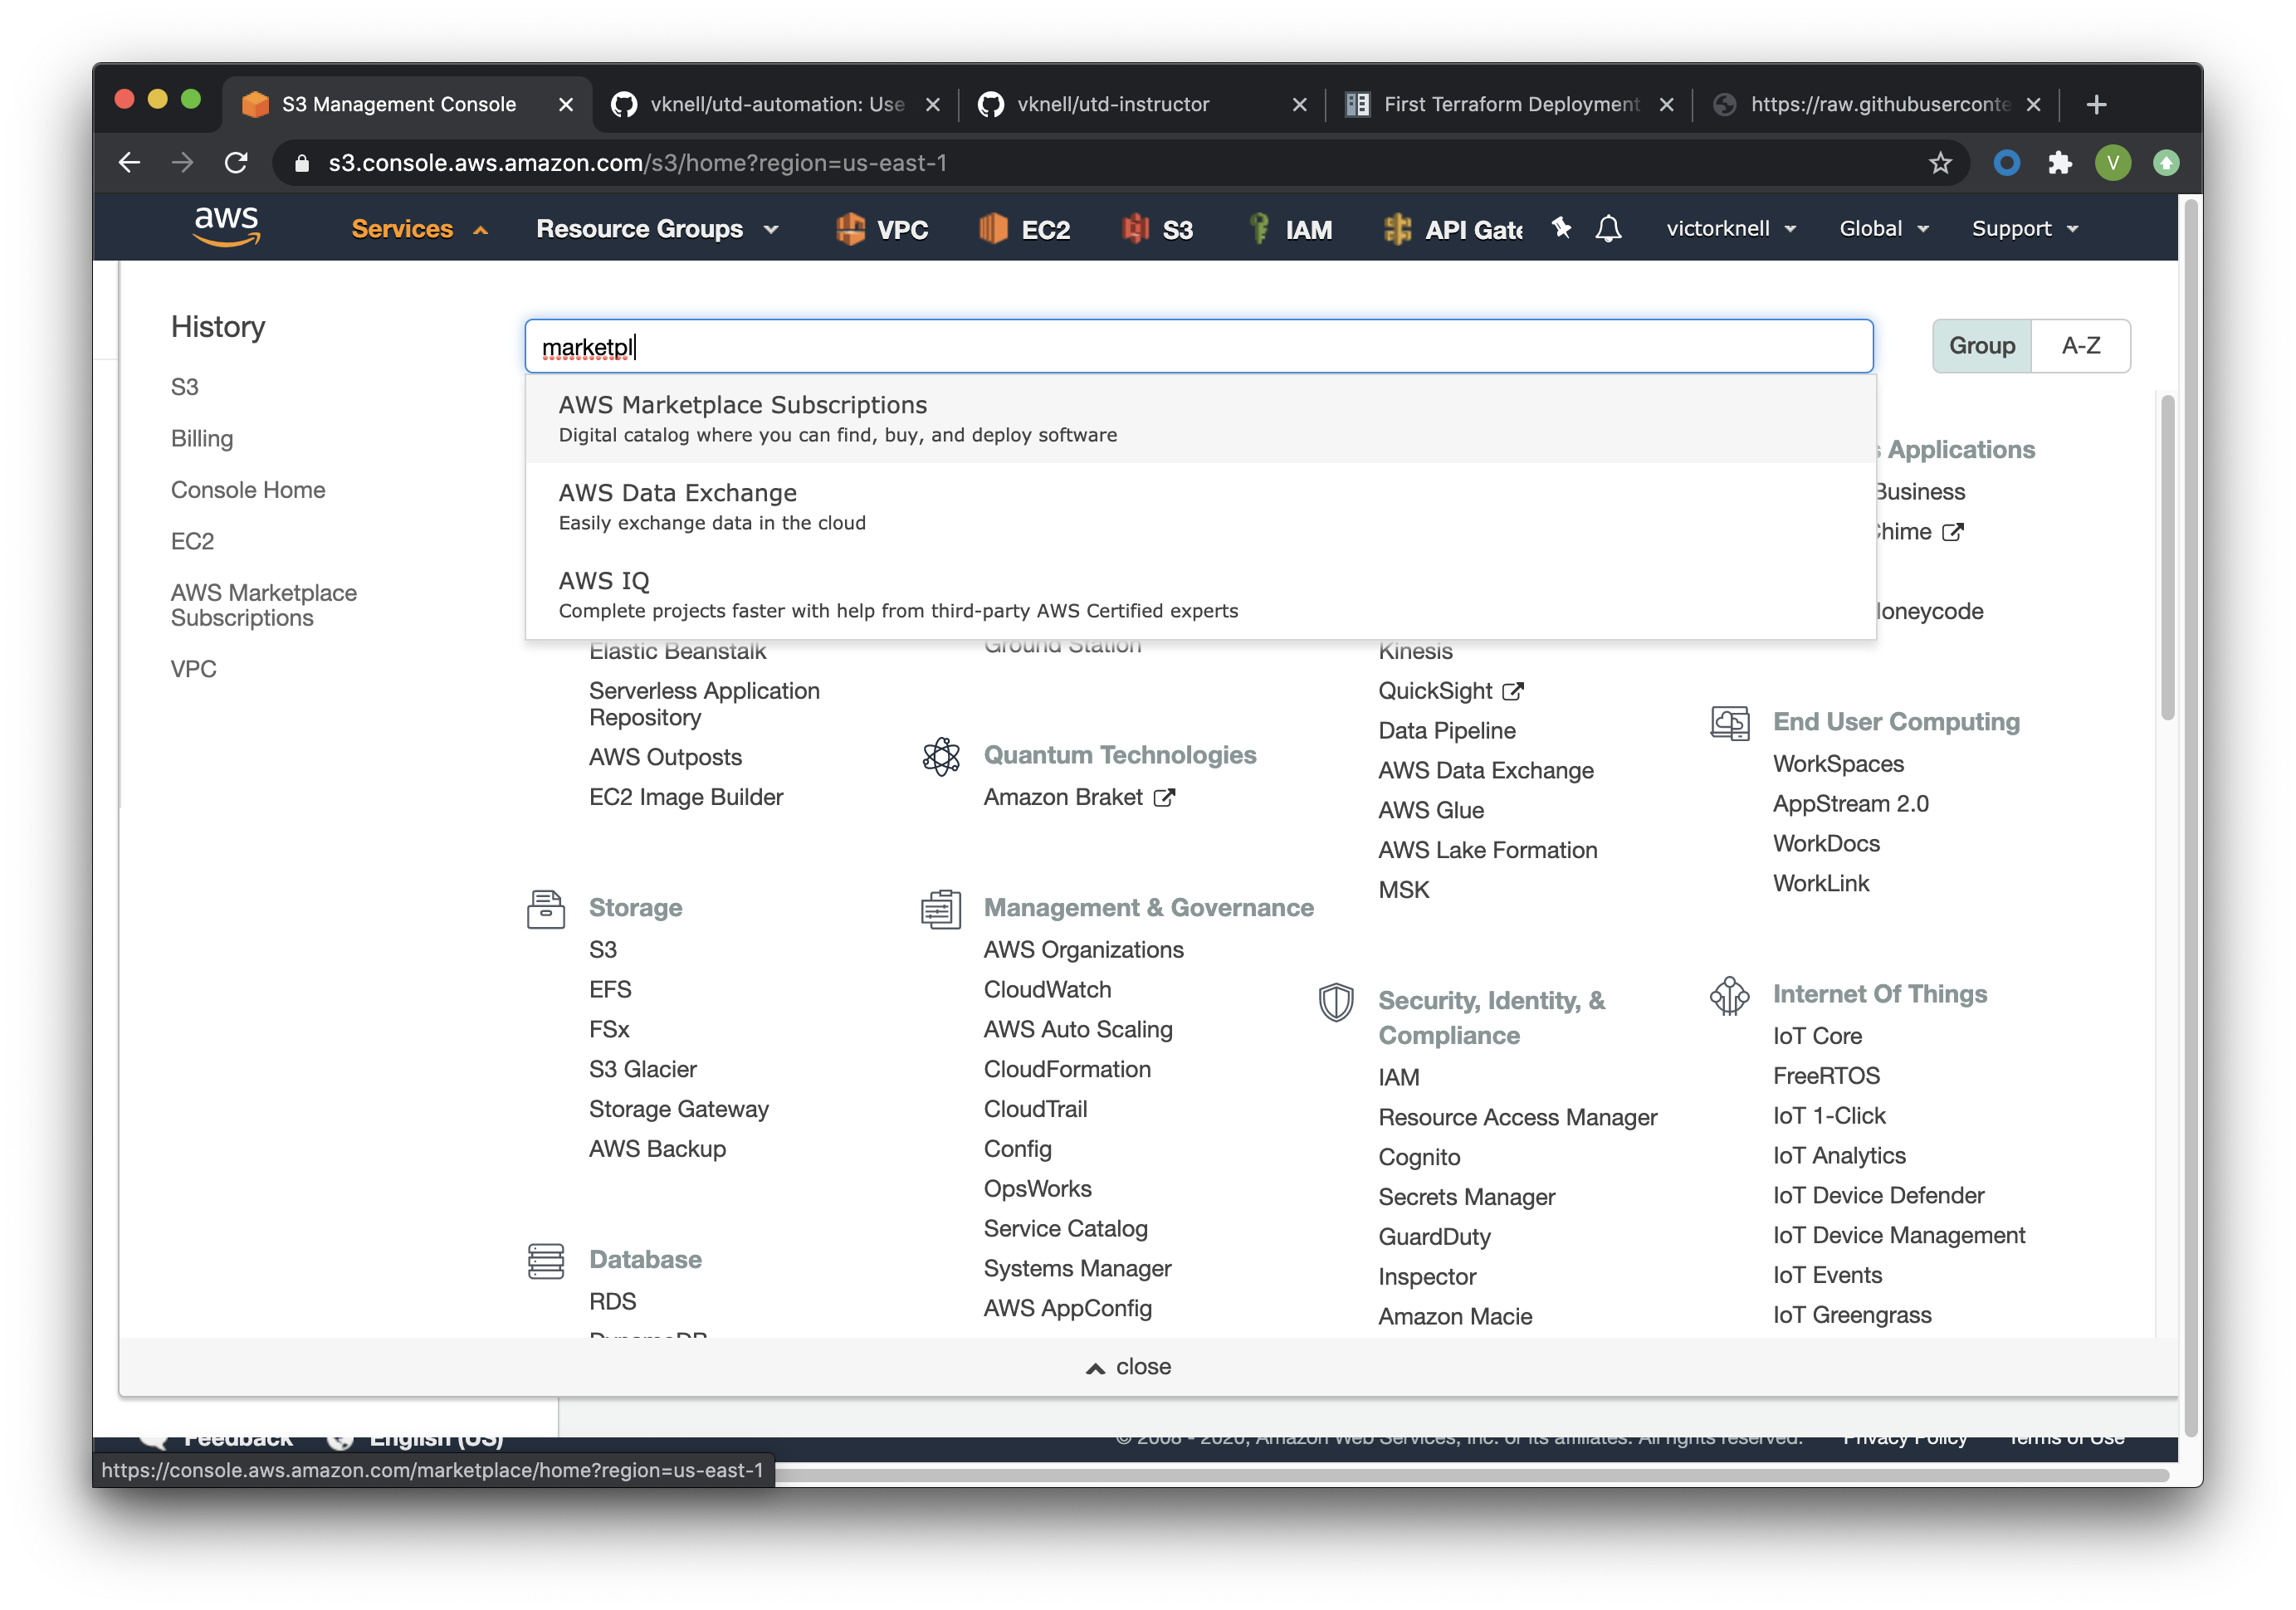Open Systems Manager service
The height and width of the screenshot is (1610, 2296).
click(x=1077, y=1268)
